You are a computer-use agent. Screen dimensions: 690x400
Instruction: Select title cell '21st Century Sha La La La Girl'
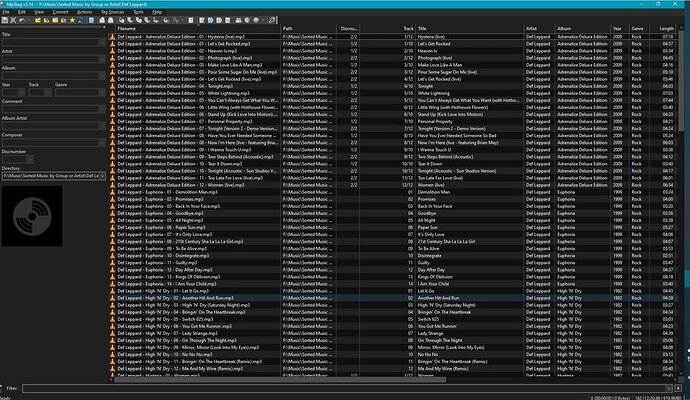pos(446,242)
